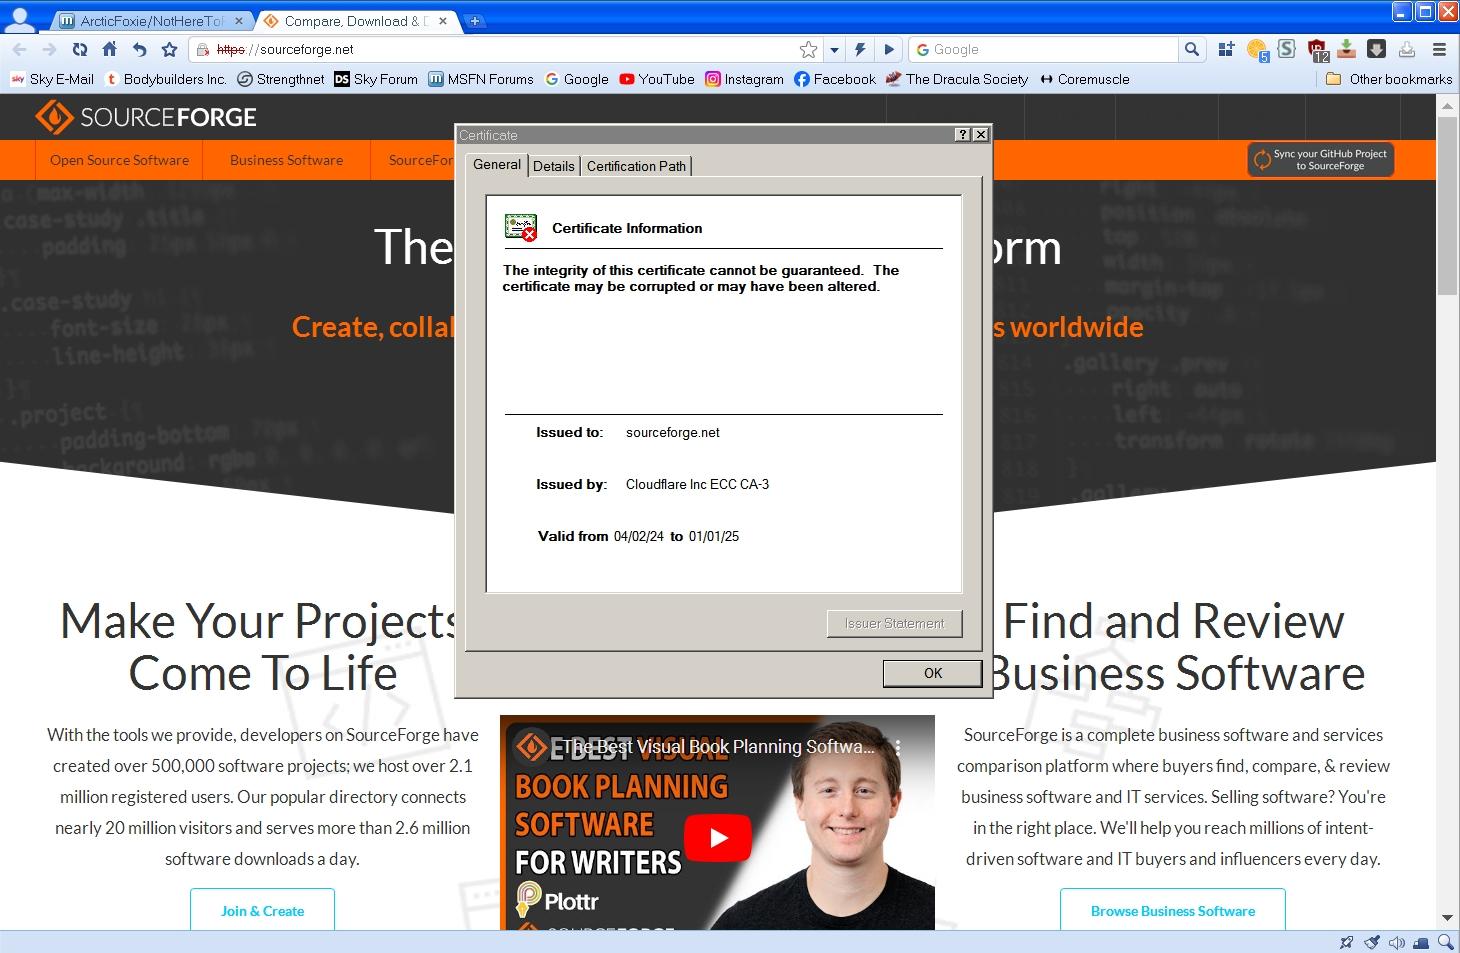This screenshot has width=1460, height=953.
Task: Close the ArcticFoxie tab
Action: click(x=238, y=20)
